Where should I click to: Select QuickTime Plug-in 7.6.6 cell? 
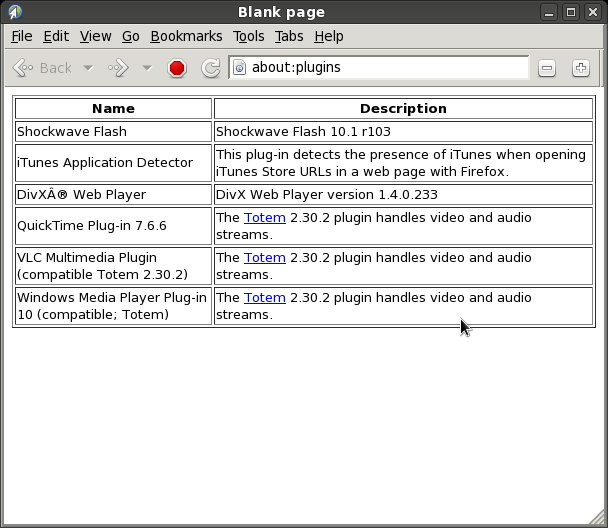(114, 226)
